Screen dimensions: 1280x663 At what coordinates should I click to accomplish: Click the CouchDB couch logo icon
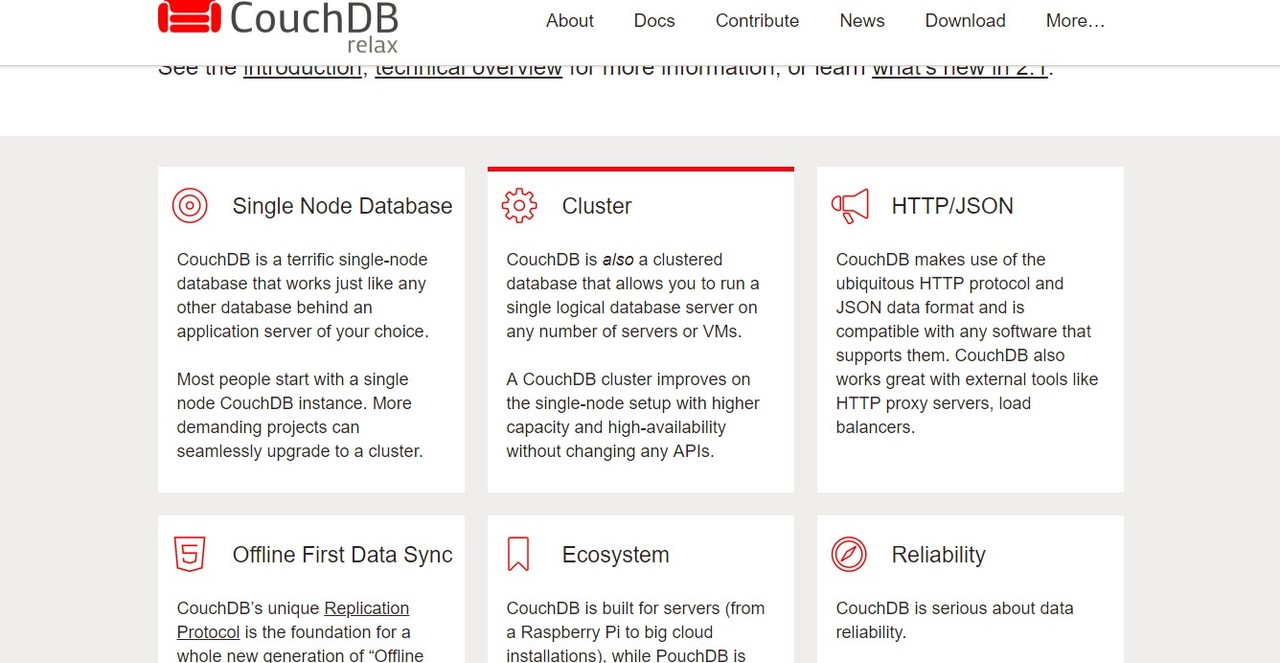[x=188, y=17]
